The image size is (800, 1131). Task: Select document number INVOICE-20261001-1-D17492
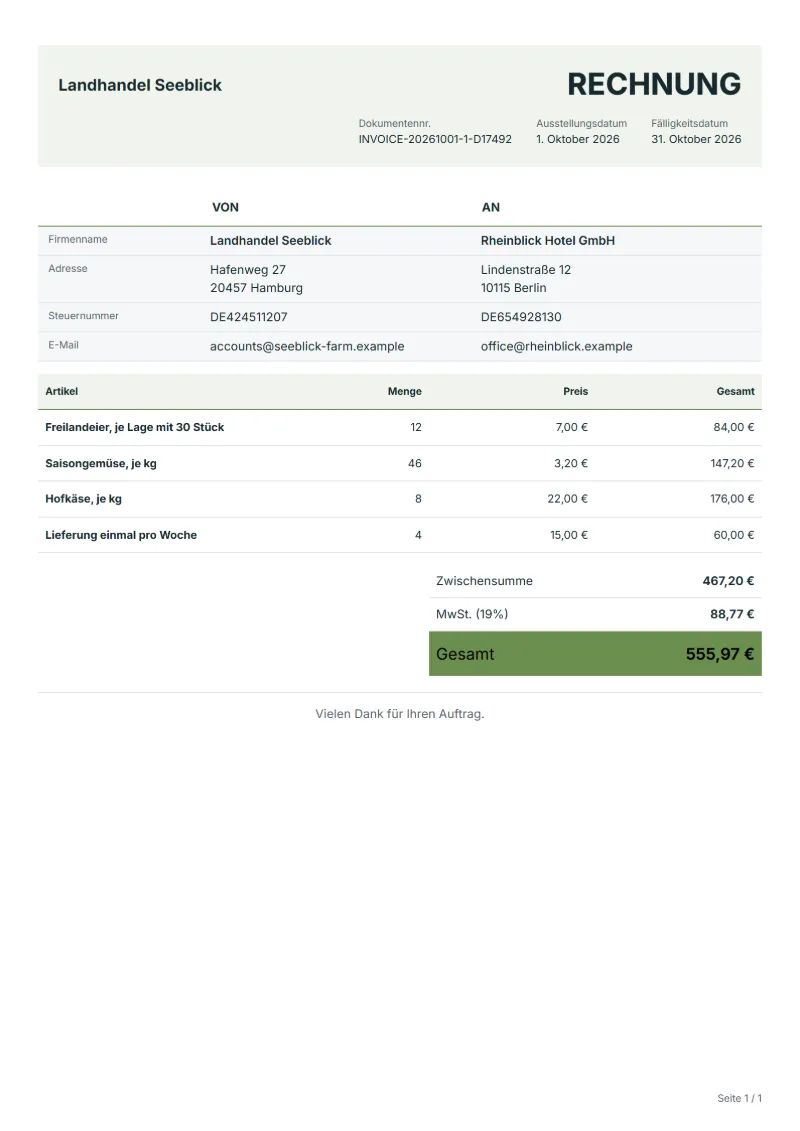435,139
